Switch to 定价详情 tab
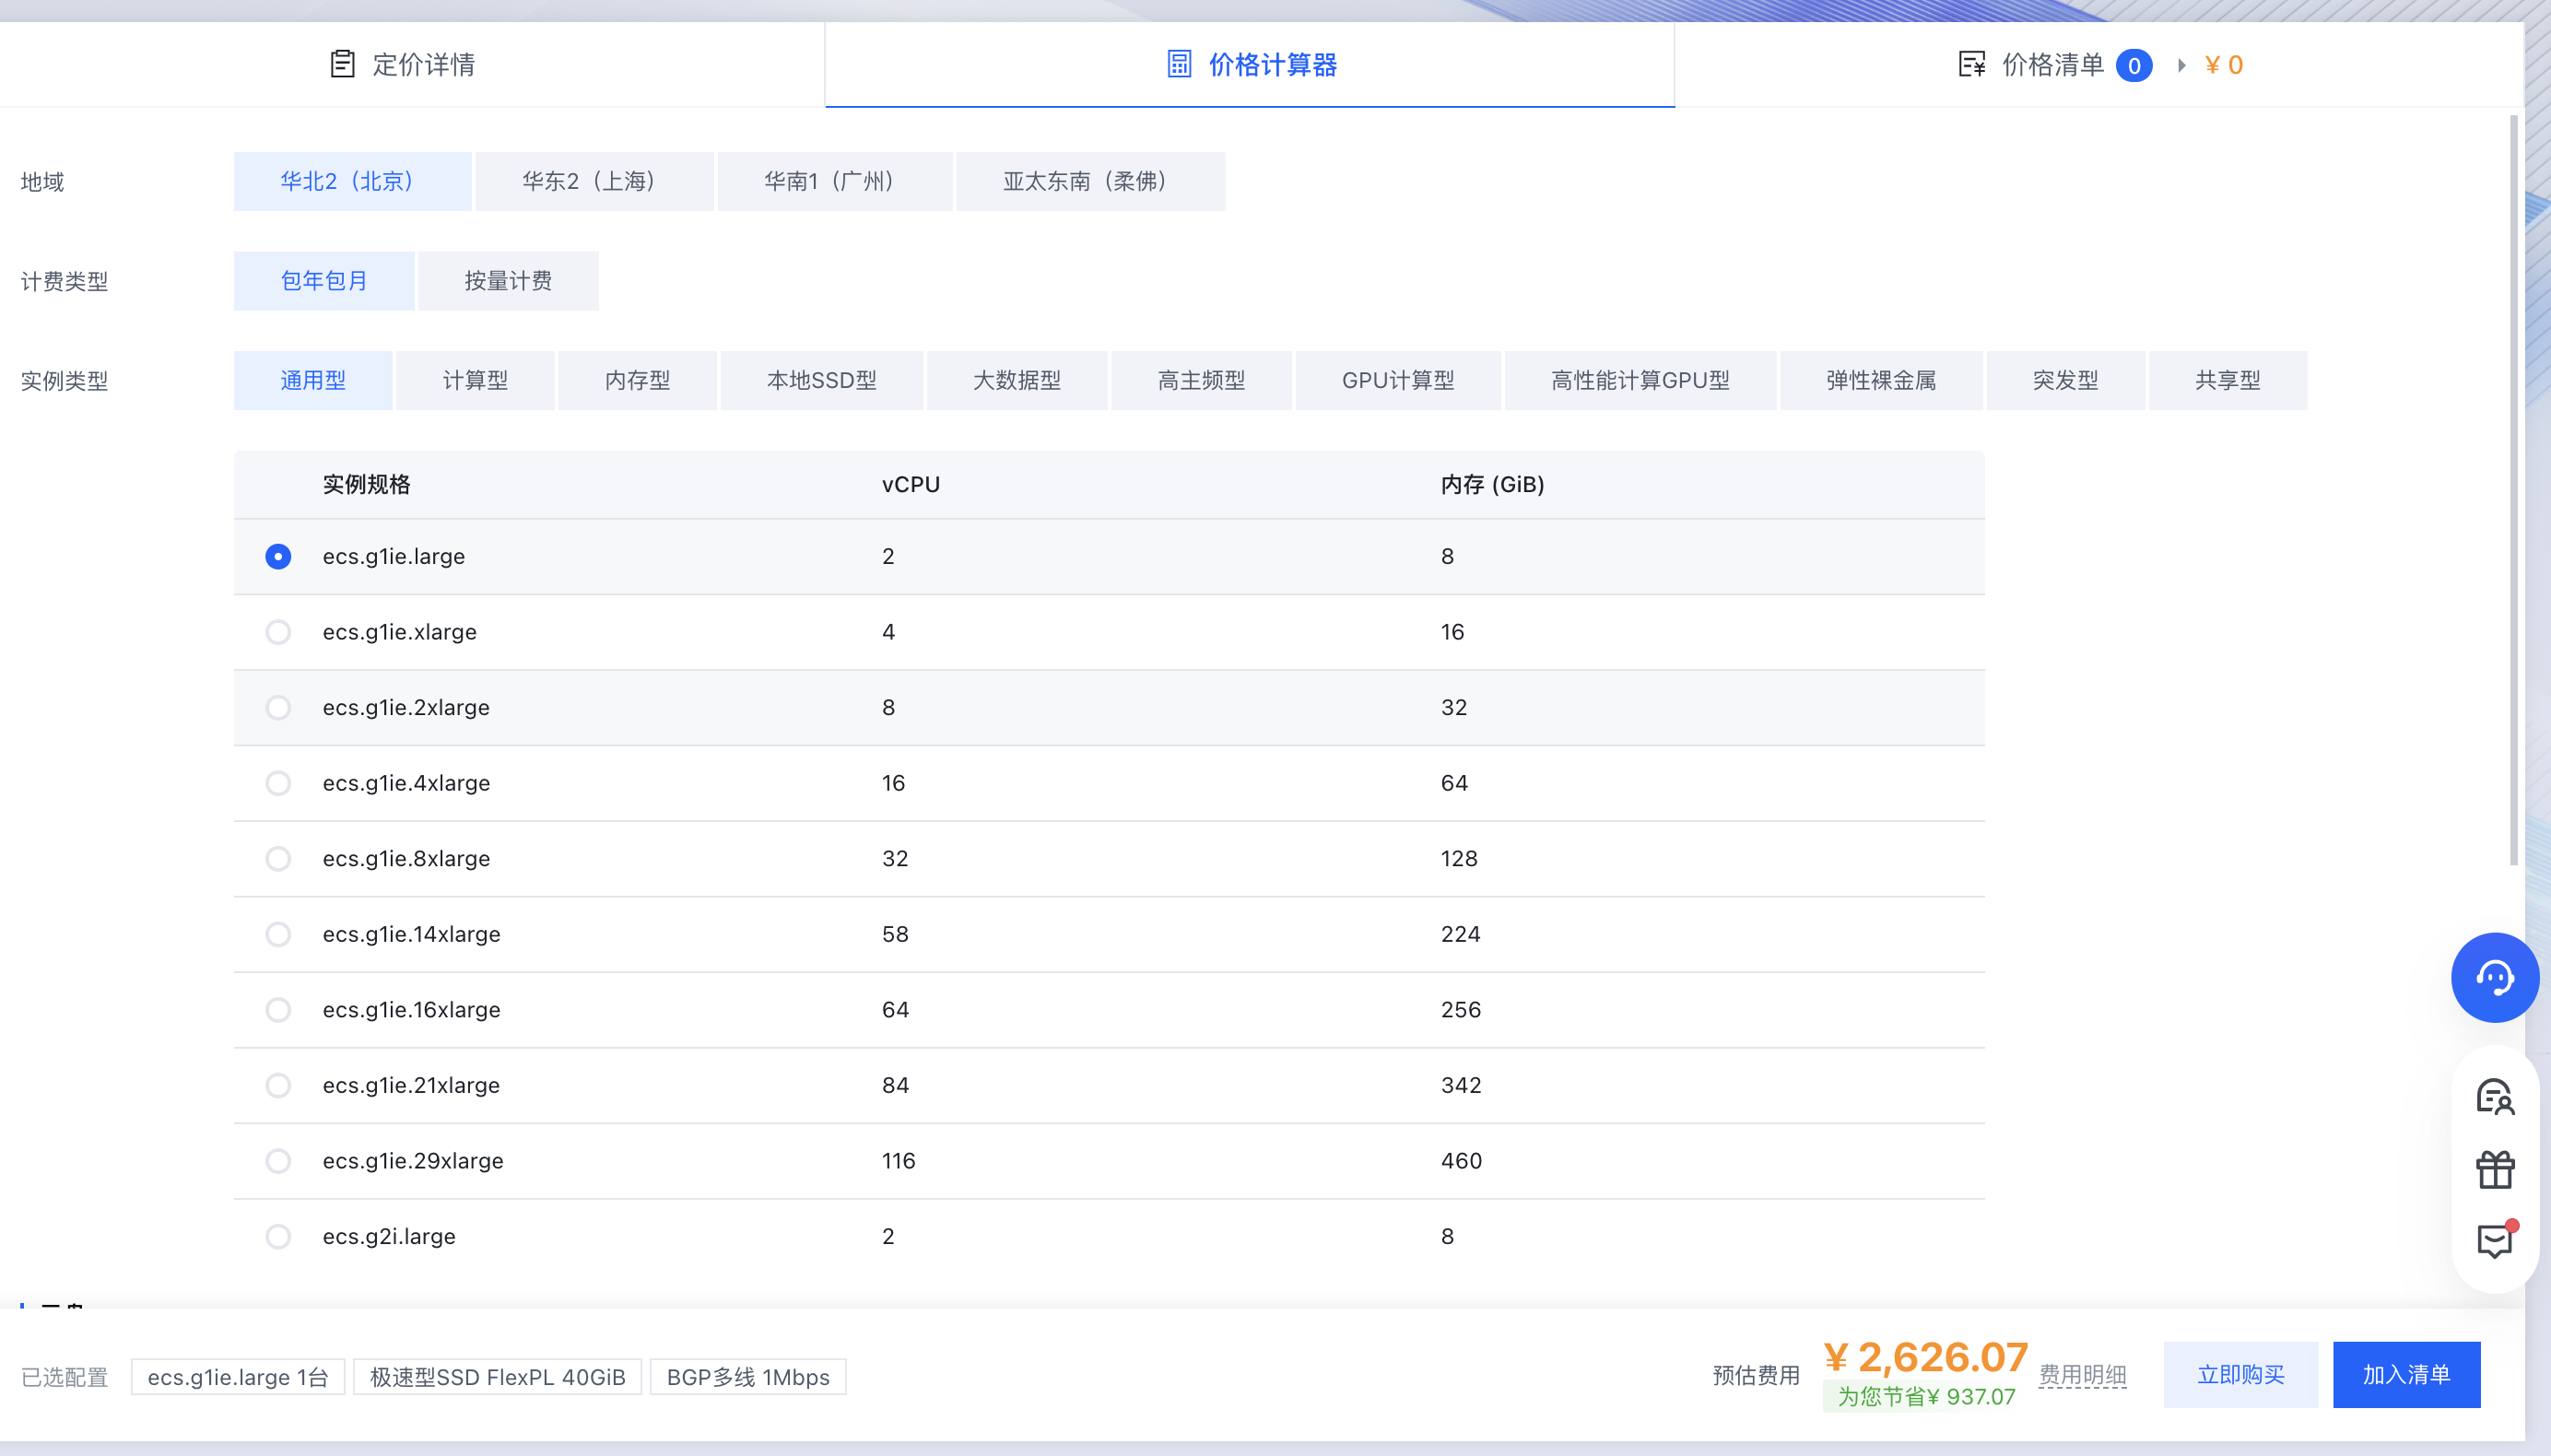The width and height of the screenshot is (2551, 1456). point(412,65)
